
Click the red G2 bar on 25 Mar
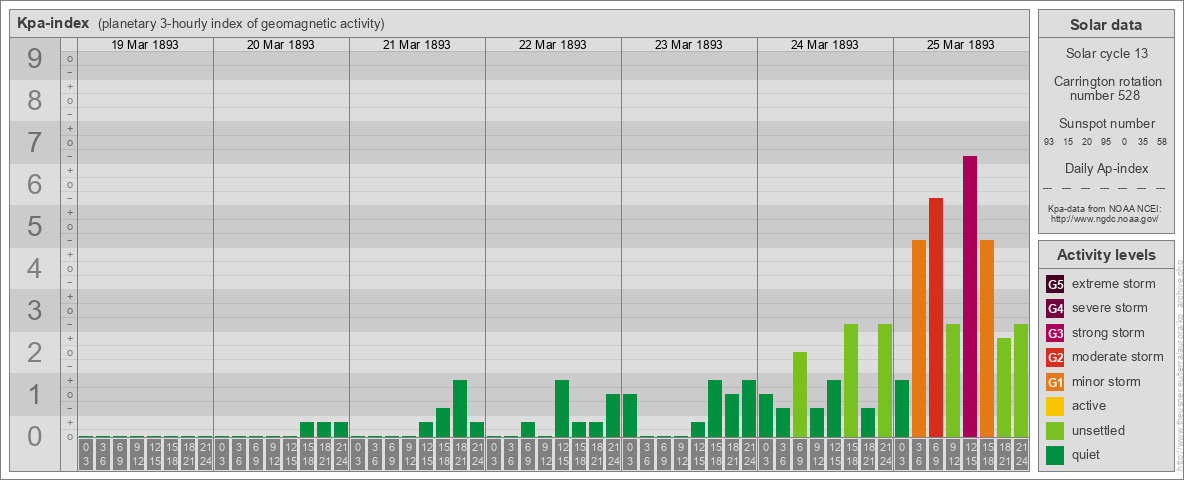click(x=936, y=318)
